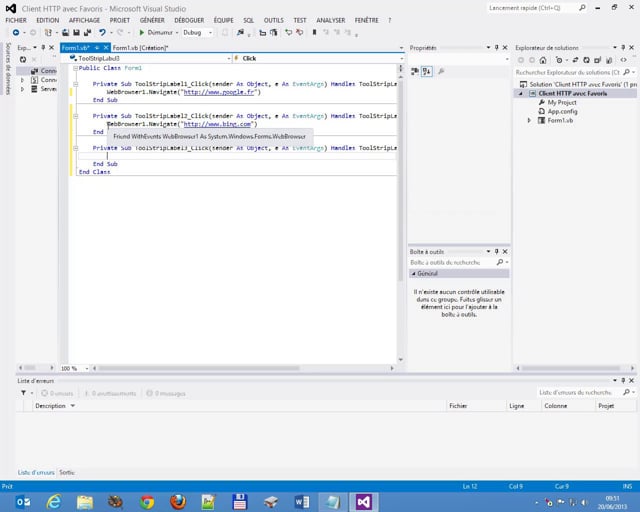Click the Save All toolbar icon
Viewport: 640px width, 512px height.
point(87,32)
